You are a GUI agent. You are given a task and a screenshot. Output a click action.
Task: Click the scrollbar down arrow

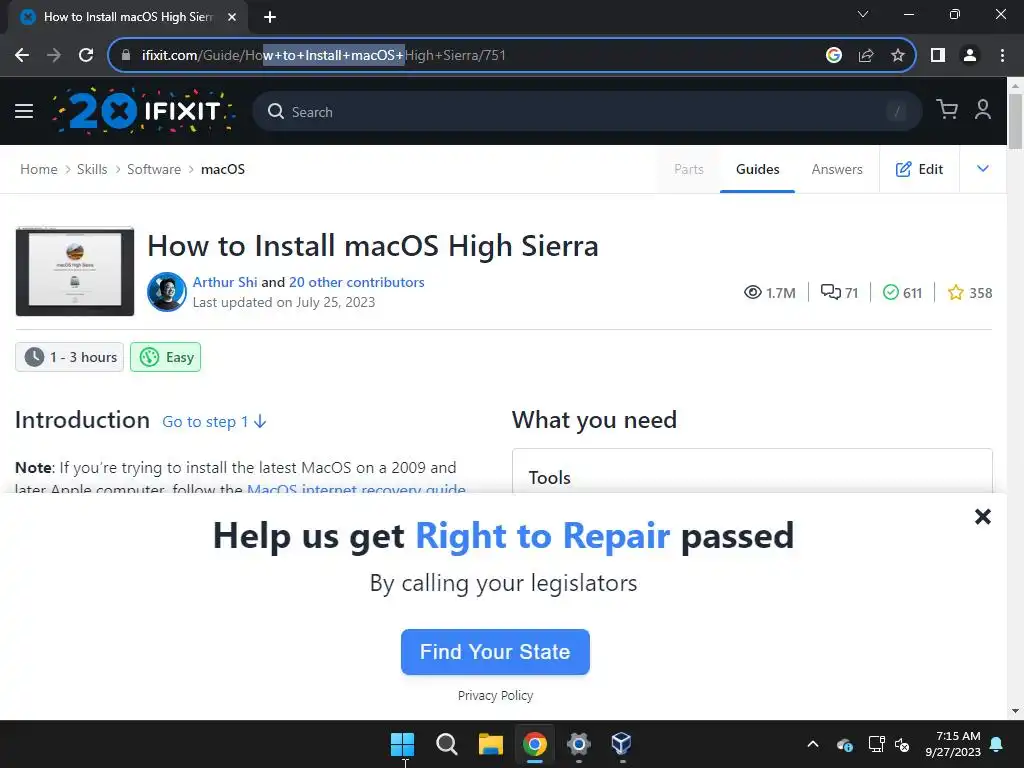1015,711
